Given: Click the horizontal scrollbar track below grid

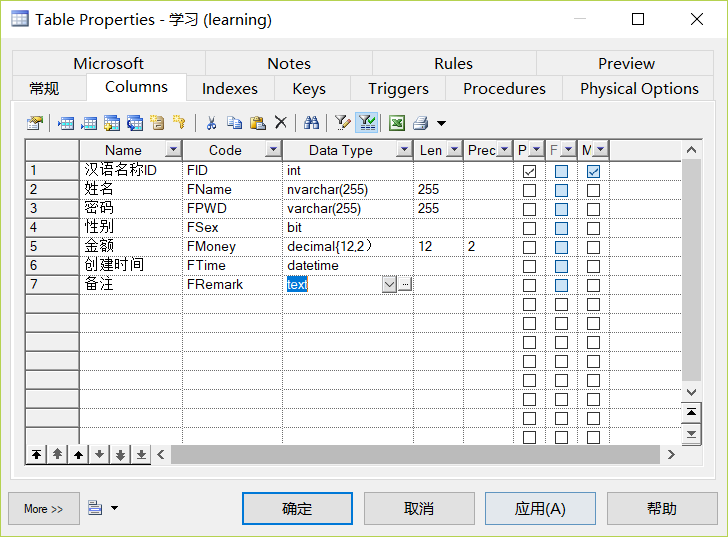Looking at the screenshot, I should point(415,454).
